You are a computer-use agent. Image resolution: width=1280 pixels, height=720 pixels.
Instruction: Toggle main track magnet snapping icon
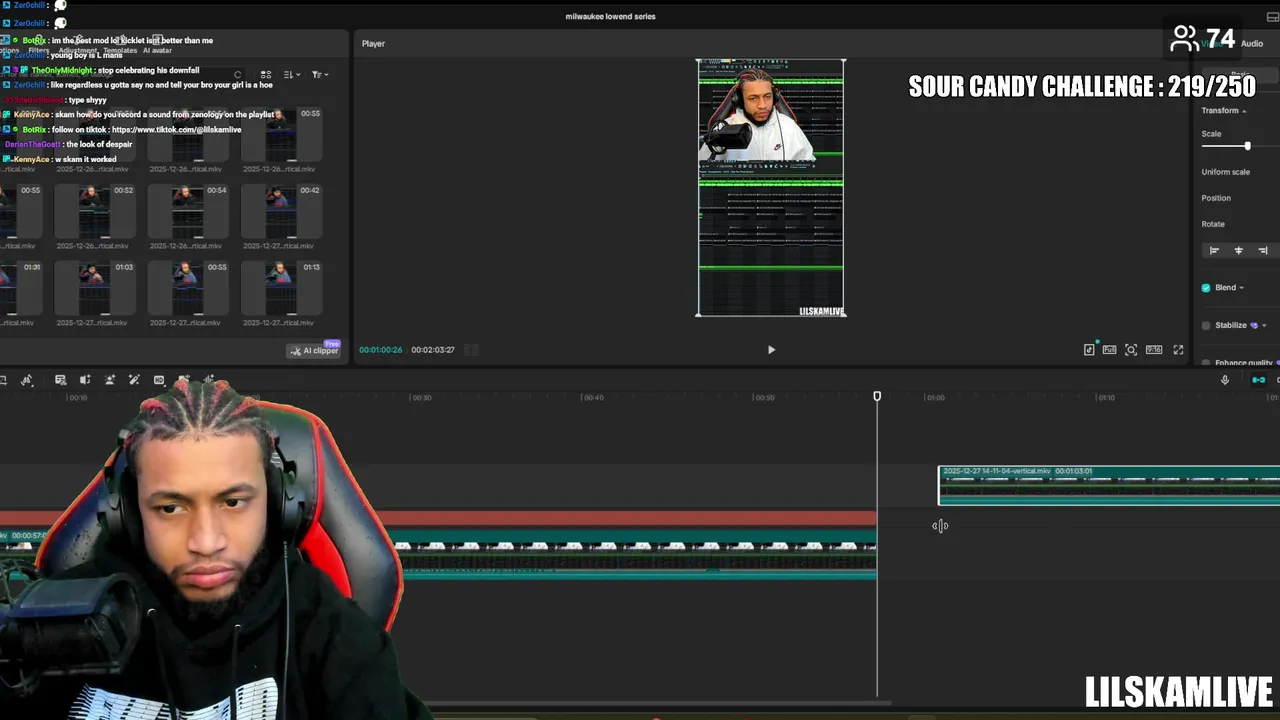point(1259,380)
